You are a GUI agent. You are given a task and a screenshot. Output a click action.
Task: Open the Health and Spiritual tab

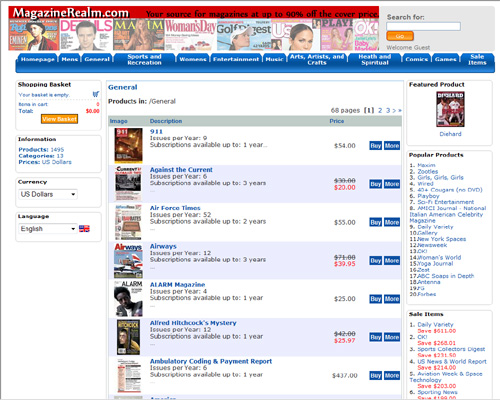pyautogui.click(x=375, y=59)
